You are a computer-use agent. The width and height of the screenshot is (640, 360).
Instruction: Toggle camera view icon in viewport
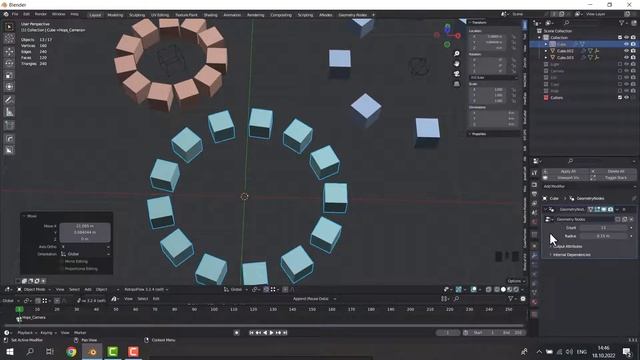pyautogui.click(x=457, y=74)
